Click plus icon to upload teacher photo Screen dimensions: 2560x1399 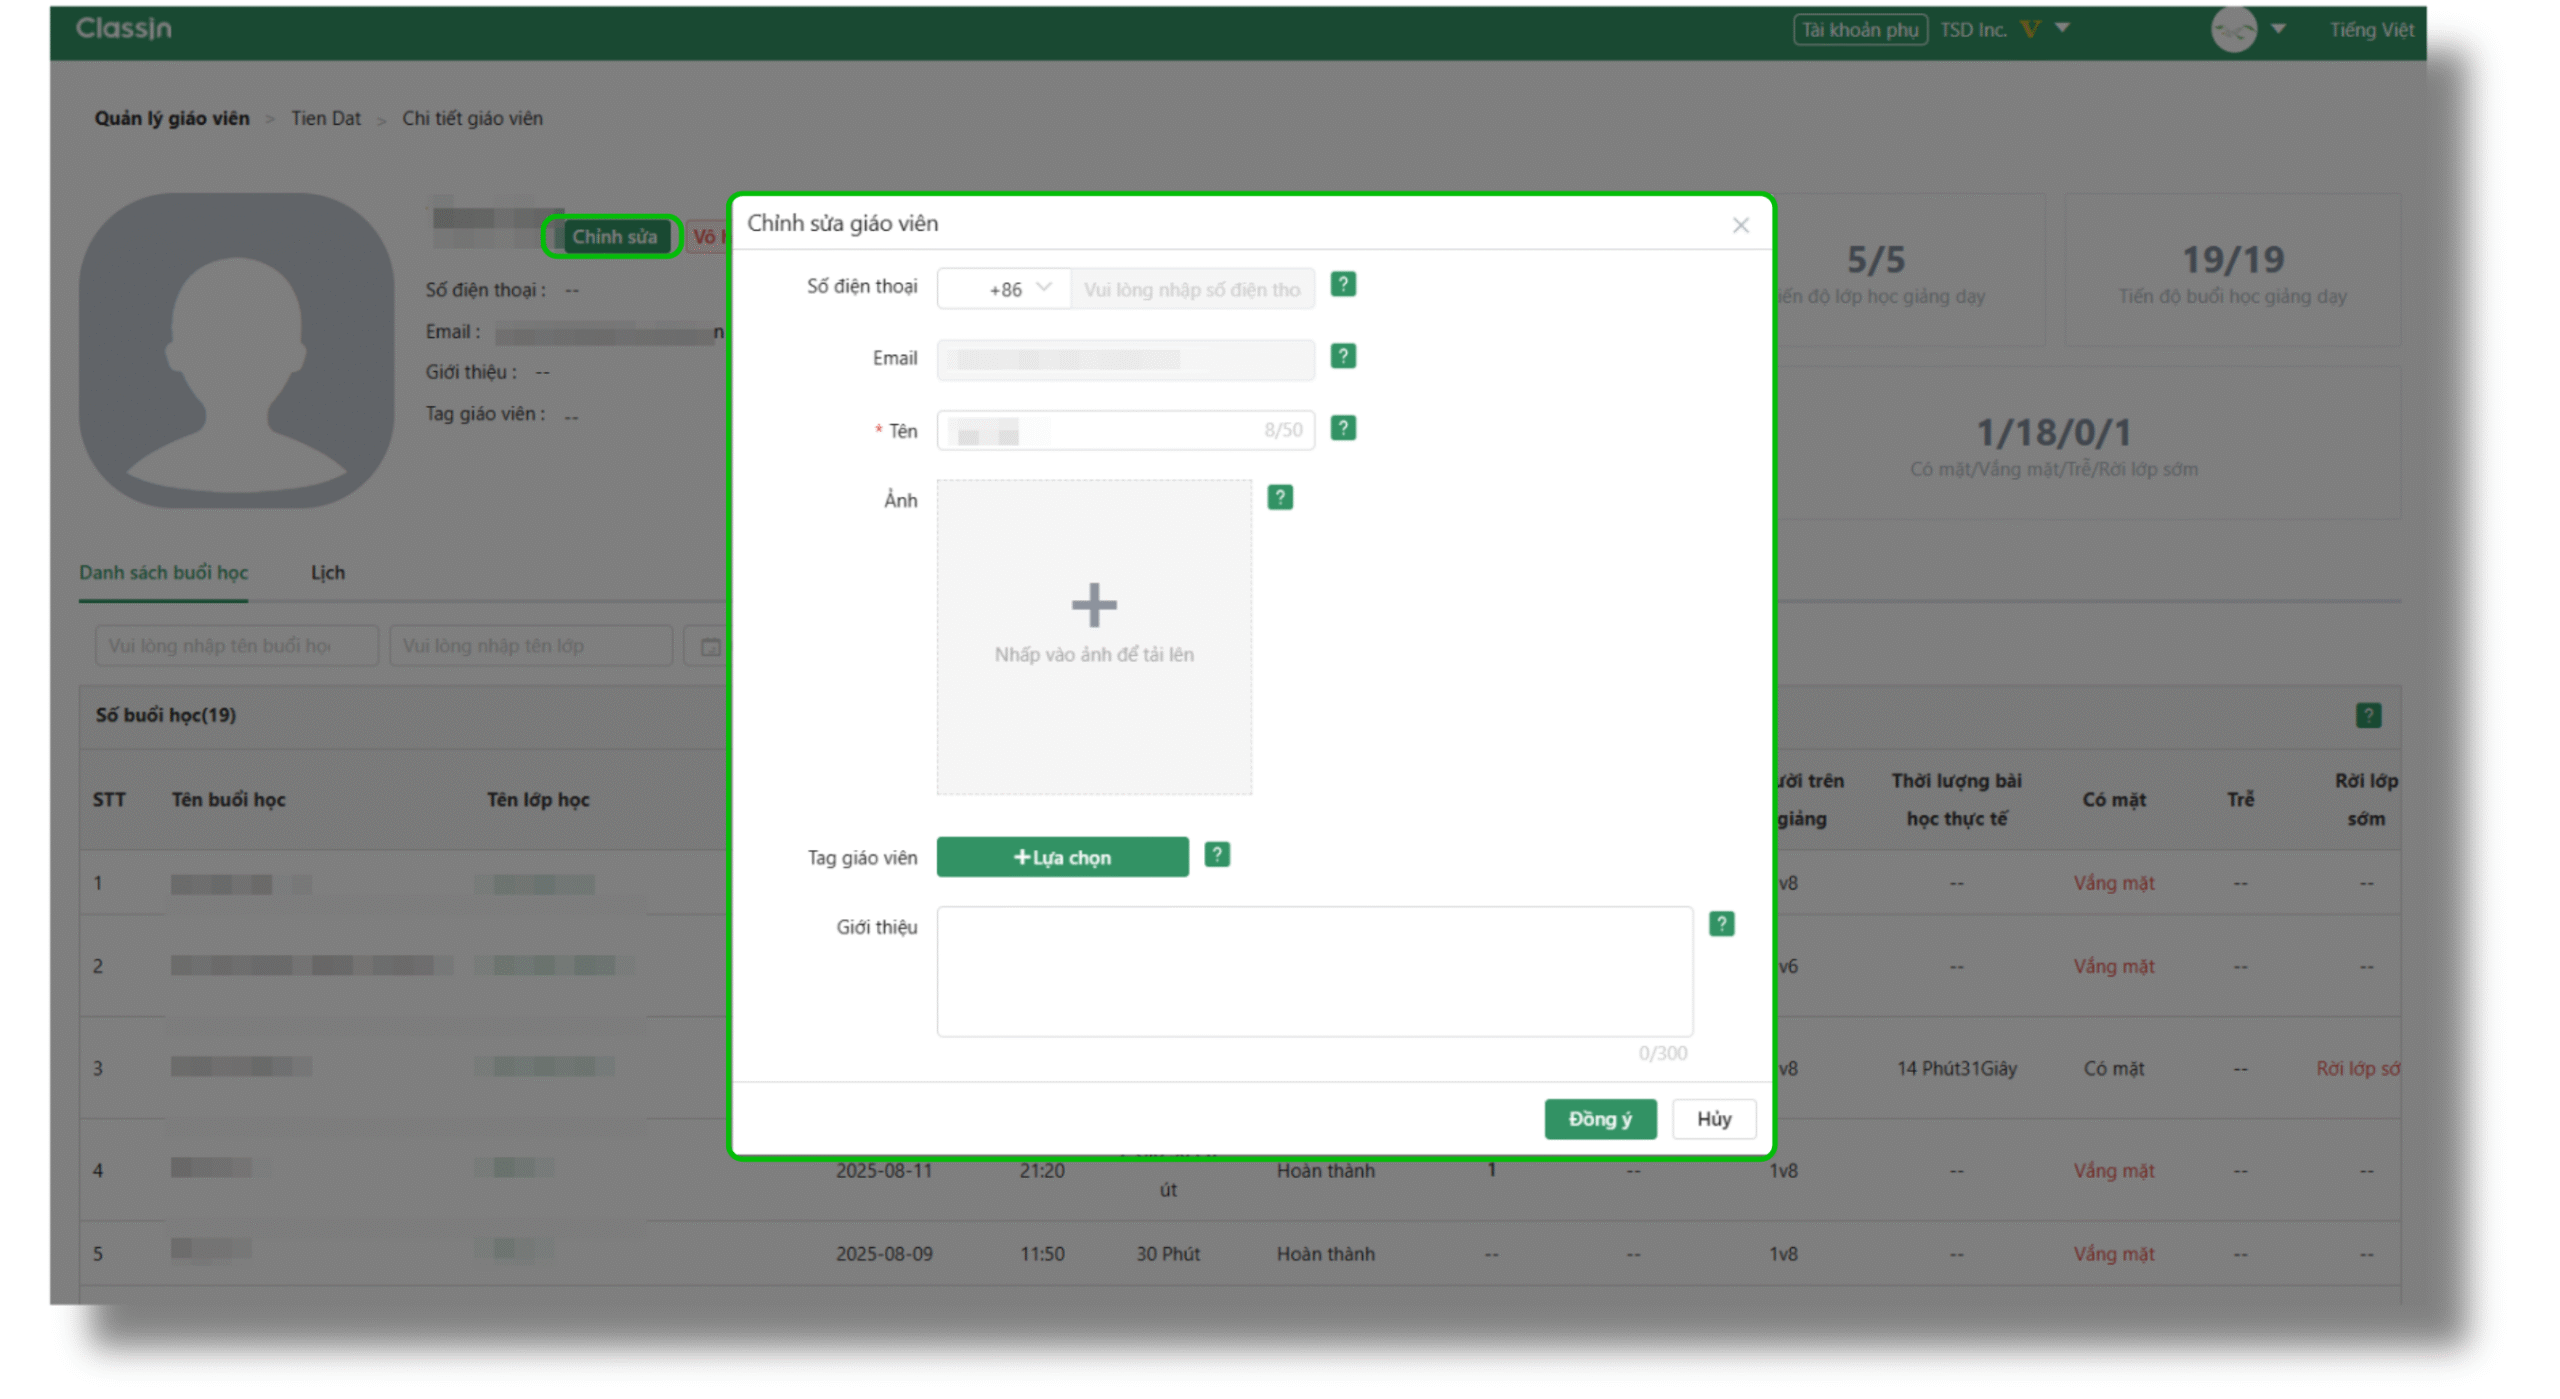pos(1093,605)
